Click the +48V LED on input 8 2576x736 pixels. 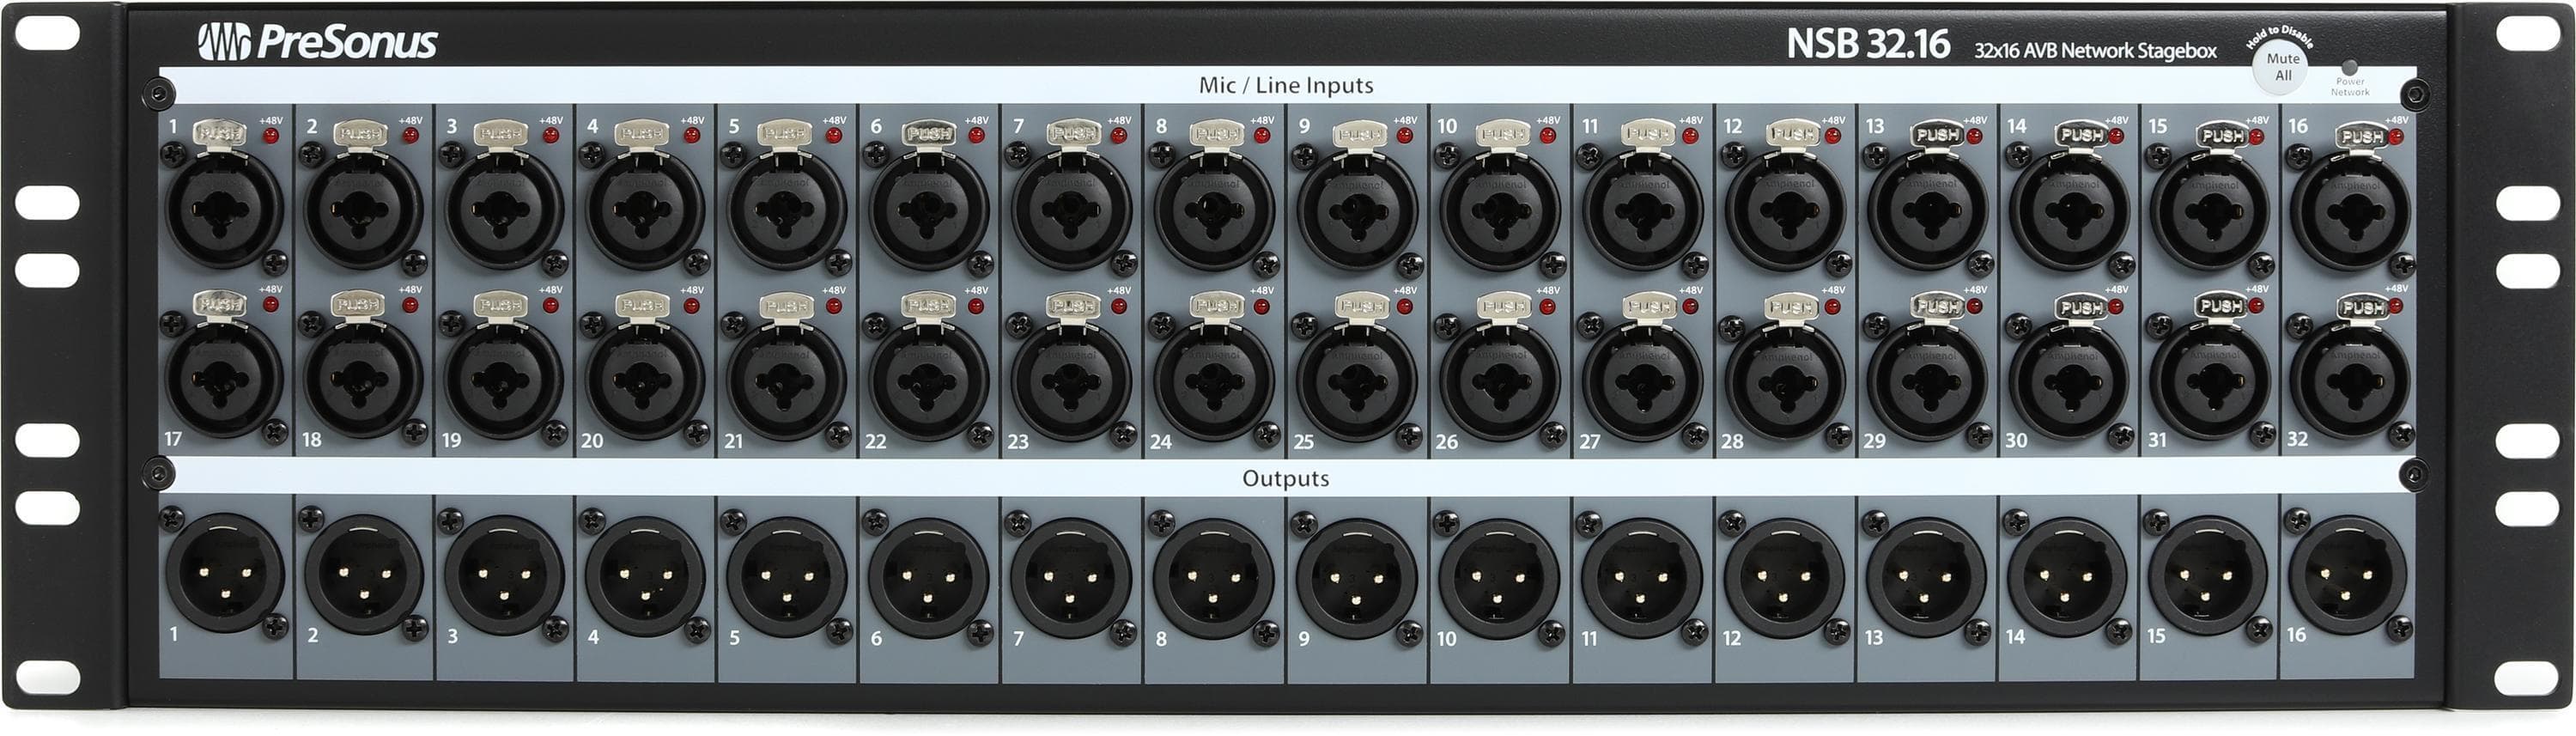(x=1262, y=135)
